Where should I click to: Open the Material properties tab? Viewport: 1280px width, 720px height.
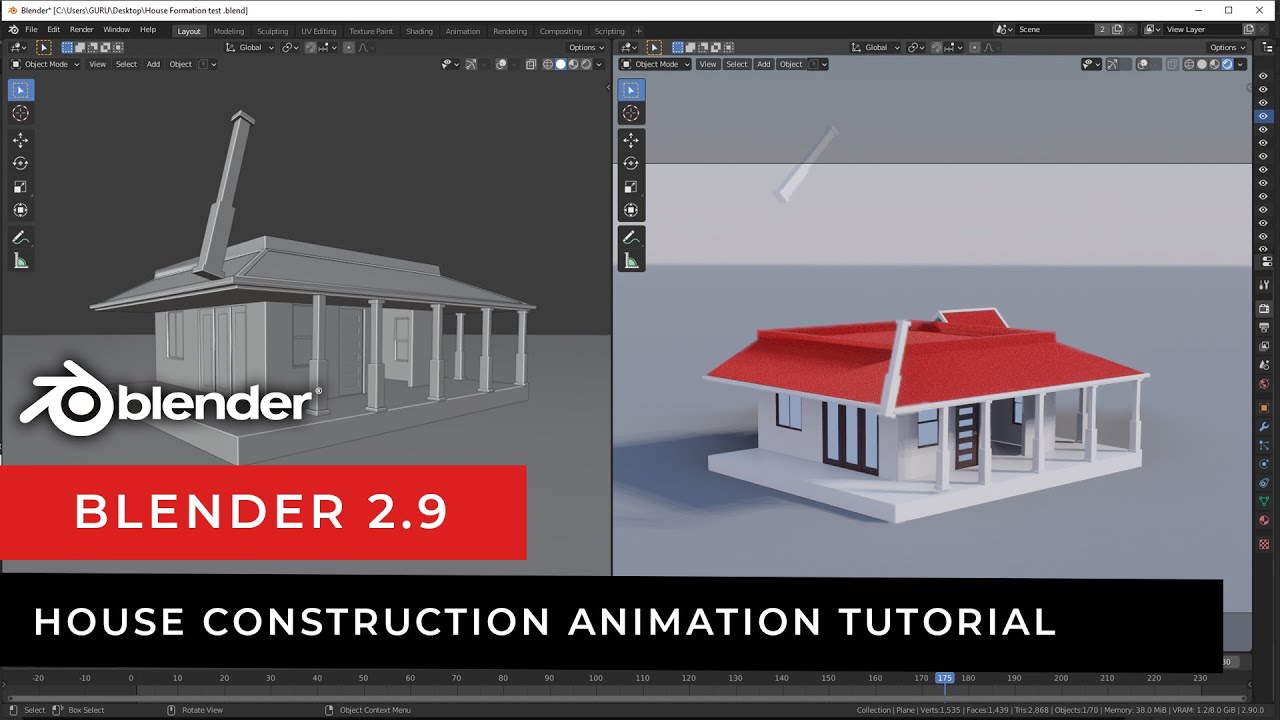coord(1264,520)
